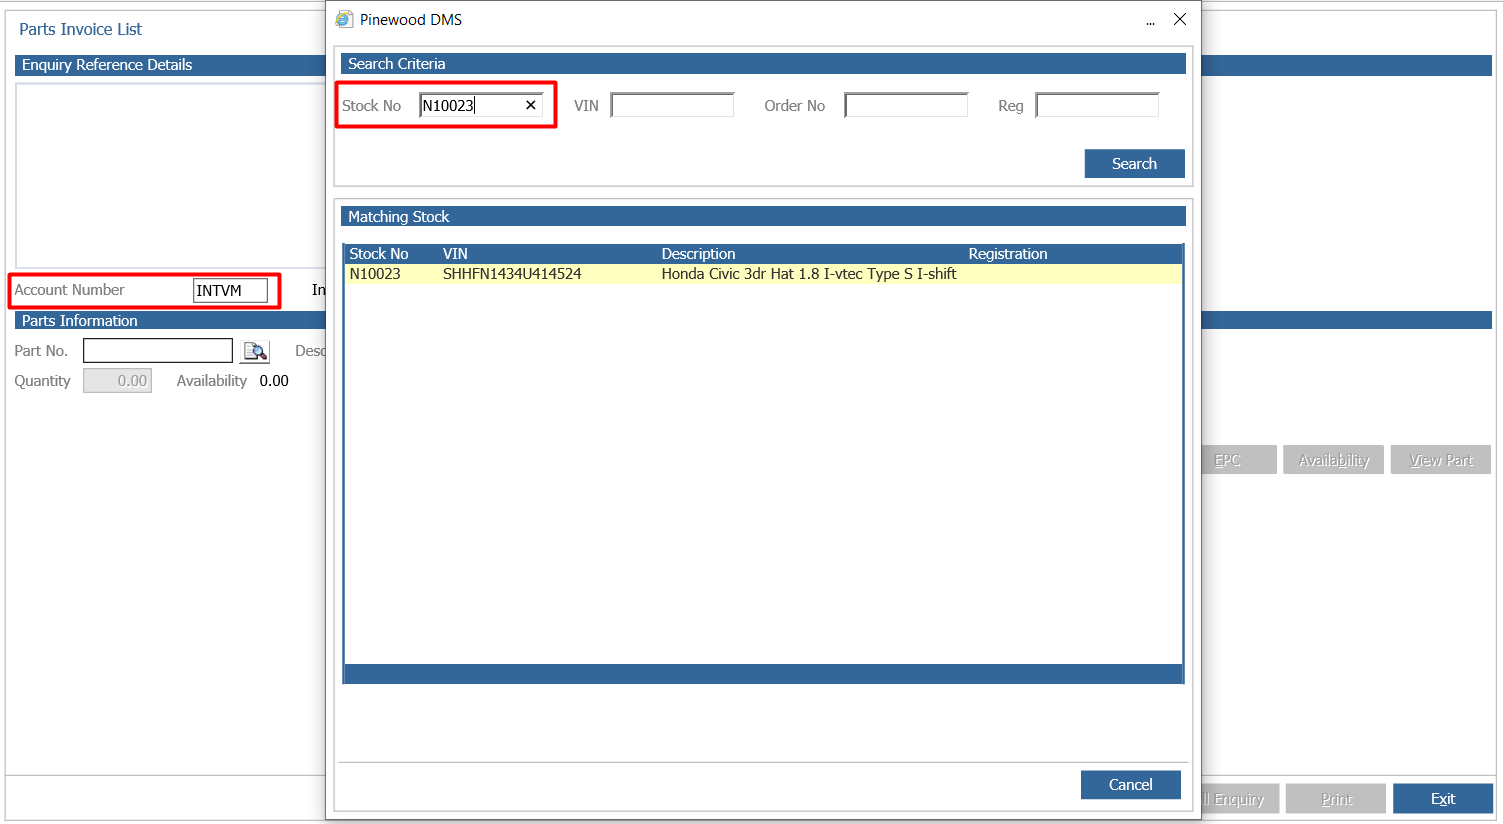Select stock row N10023
The height and width of the screenshot is (824, 1503).
coord(763,274)
